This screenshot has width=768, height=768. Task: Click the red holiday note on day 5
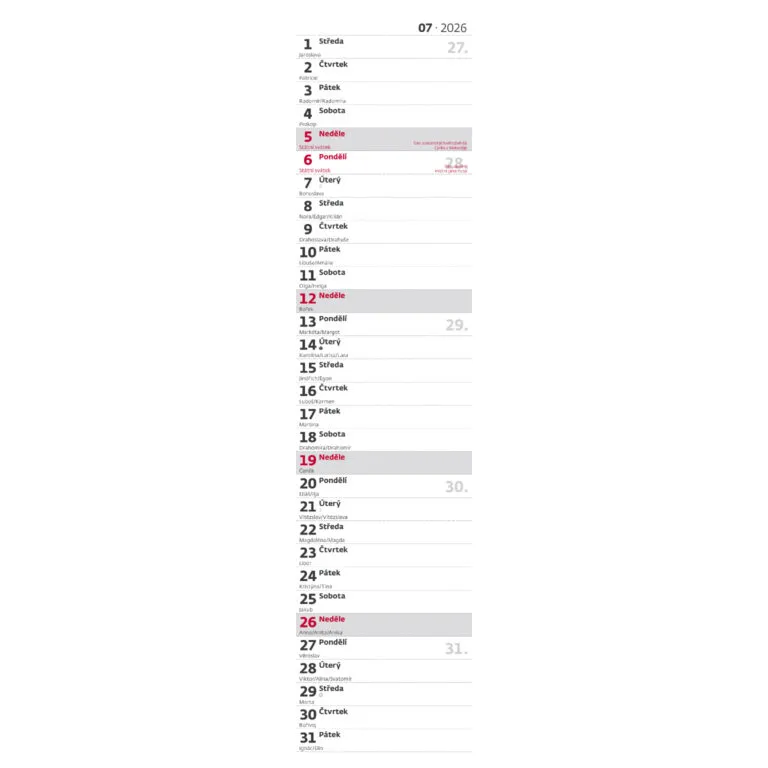441,145
